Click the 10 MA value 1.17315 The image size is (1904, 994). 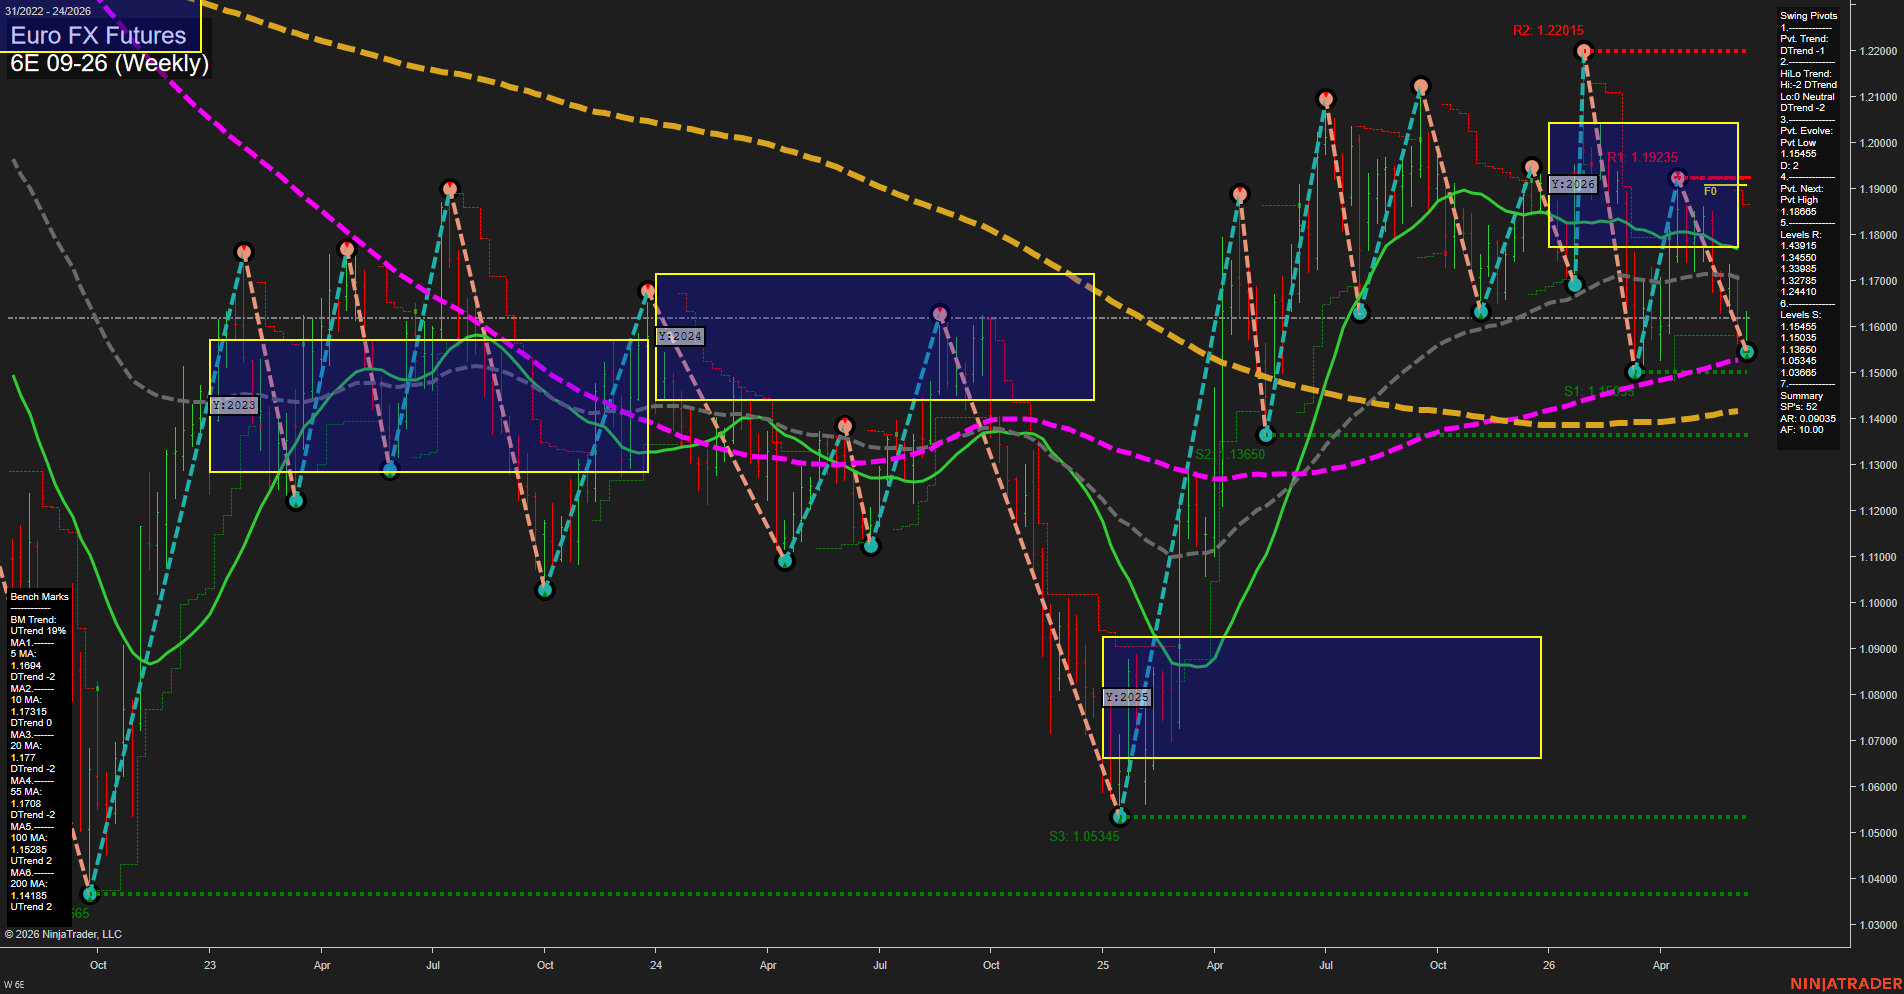point(29,712)
